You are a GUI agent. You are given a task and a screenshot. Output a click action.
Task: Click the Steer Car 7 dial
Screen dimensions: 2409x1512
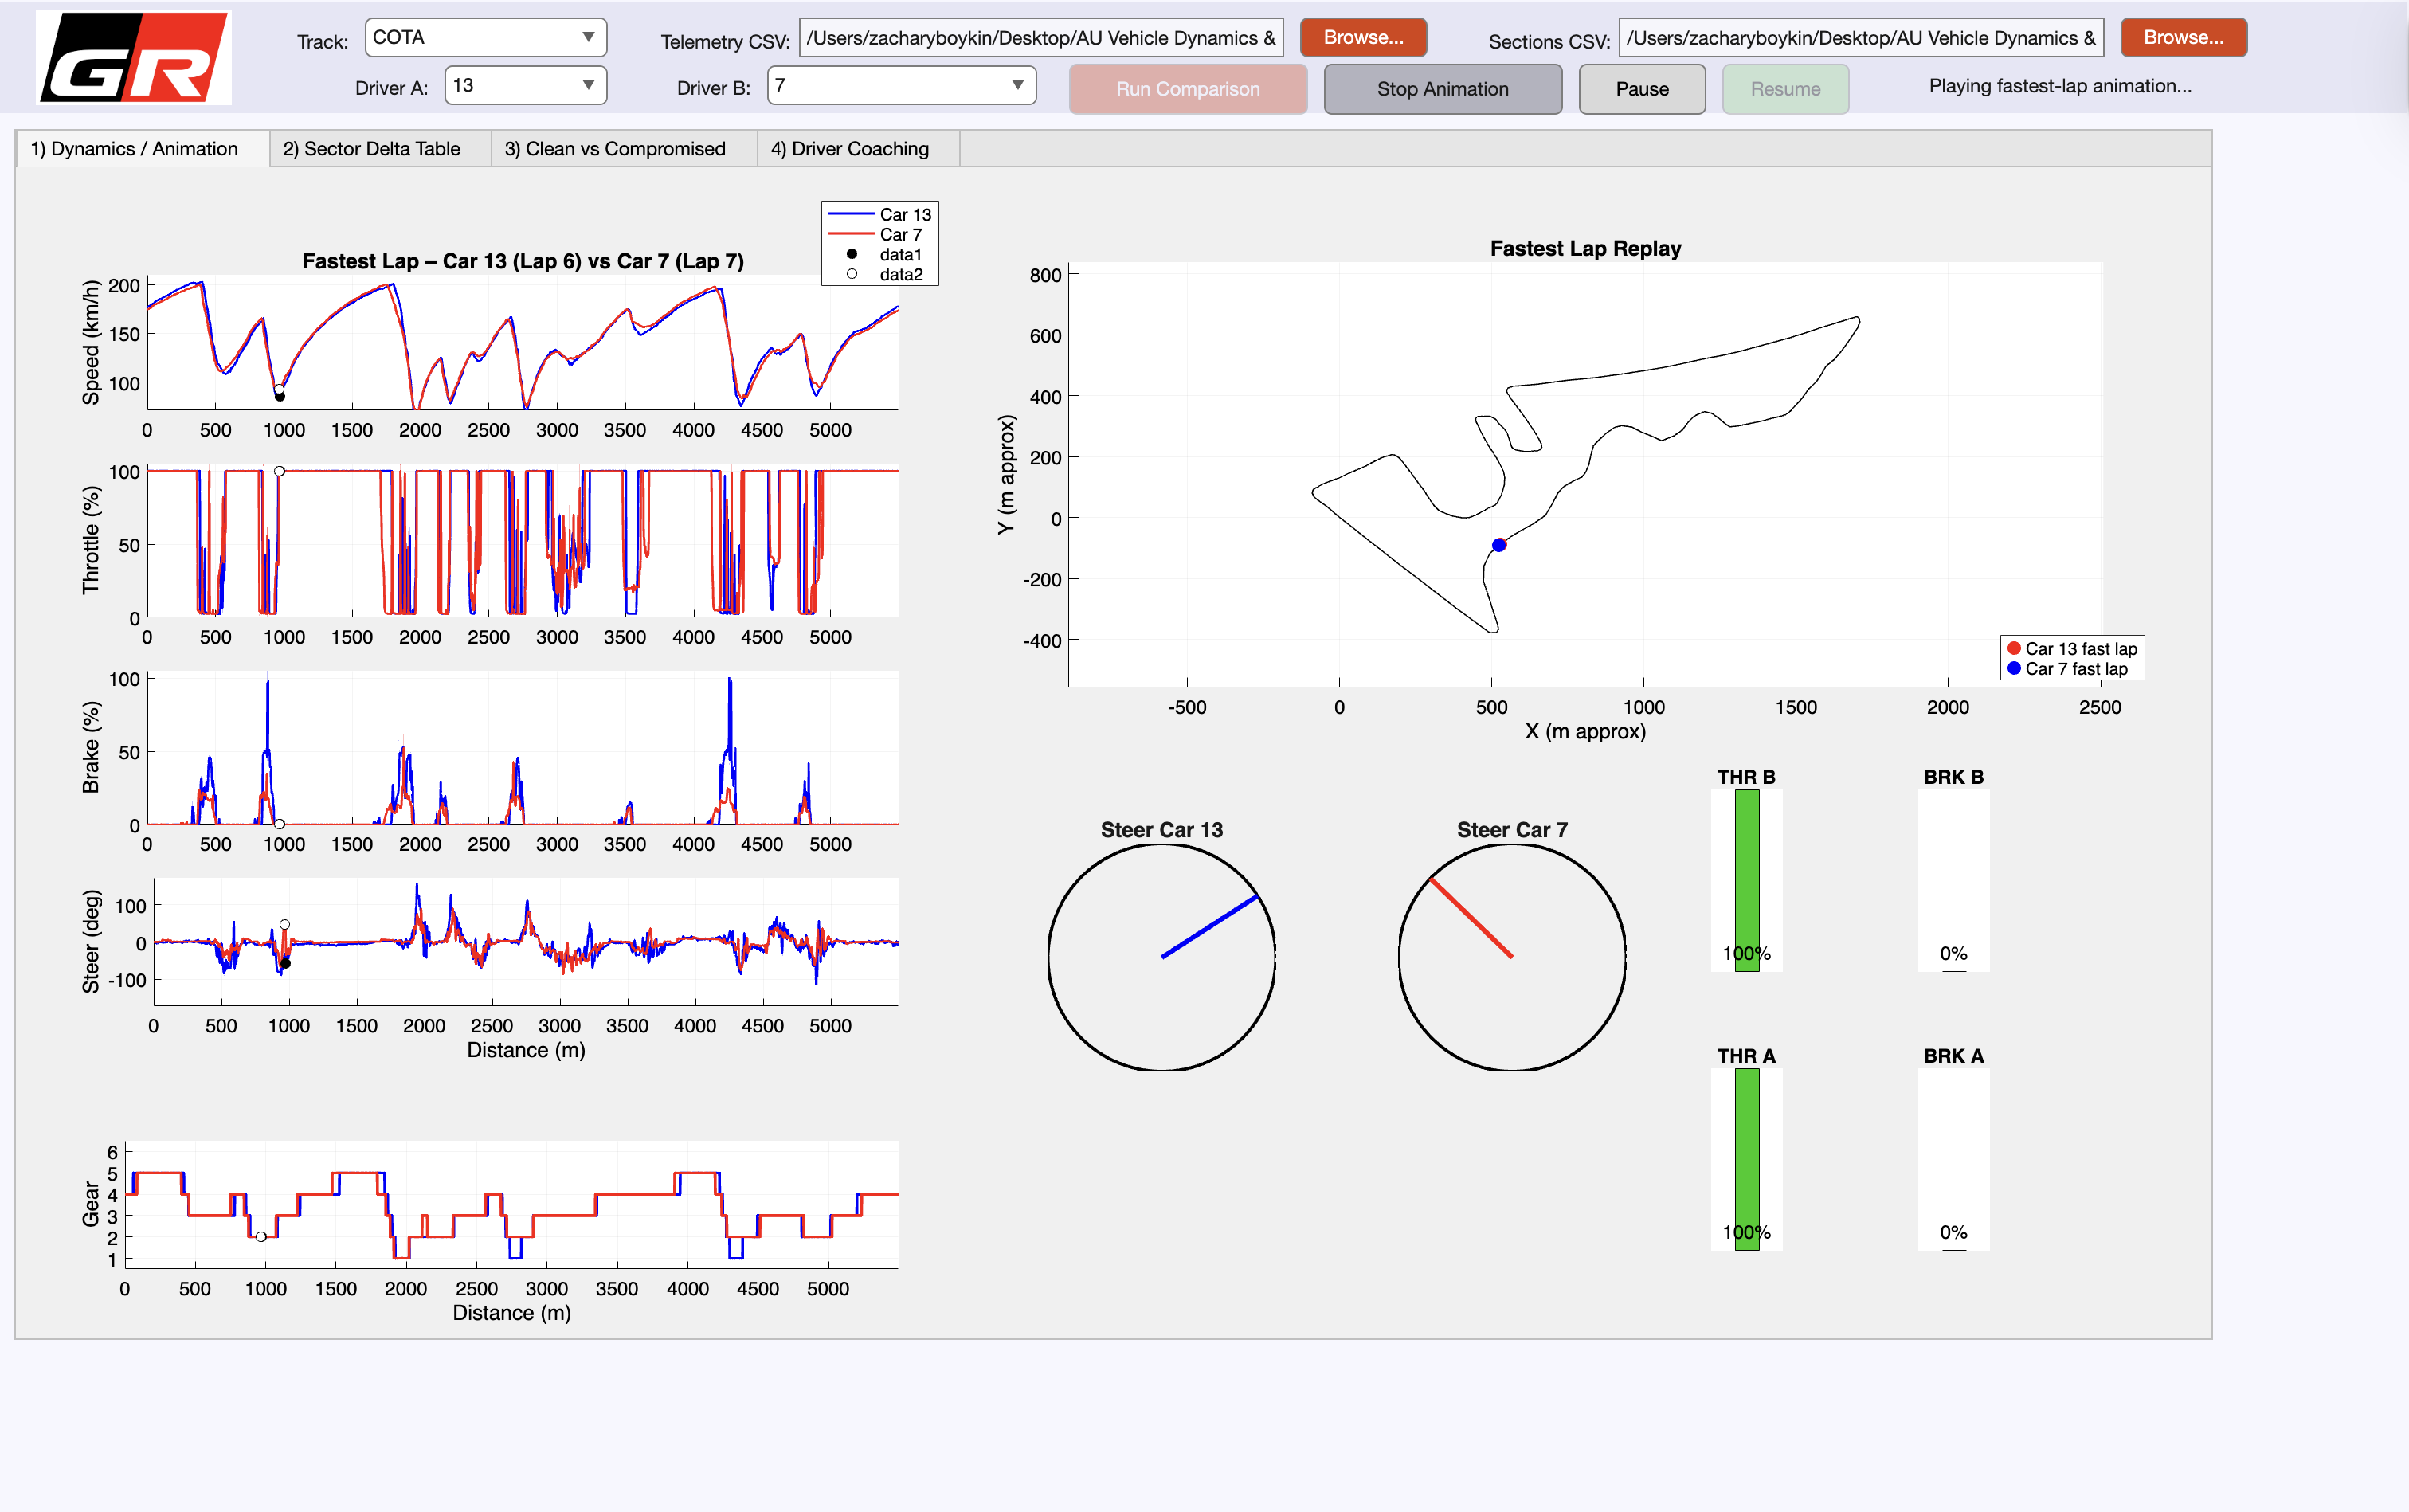pos(1511,957)
